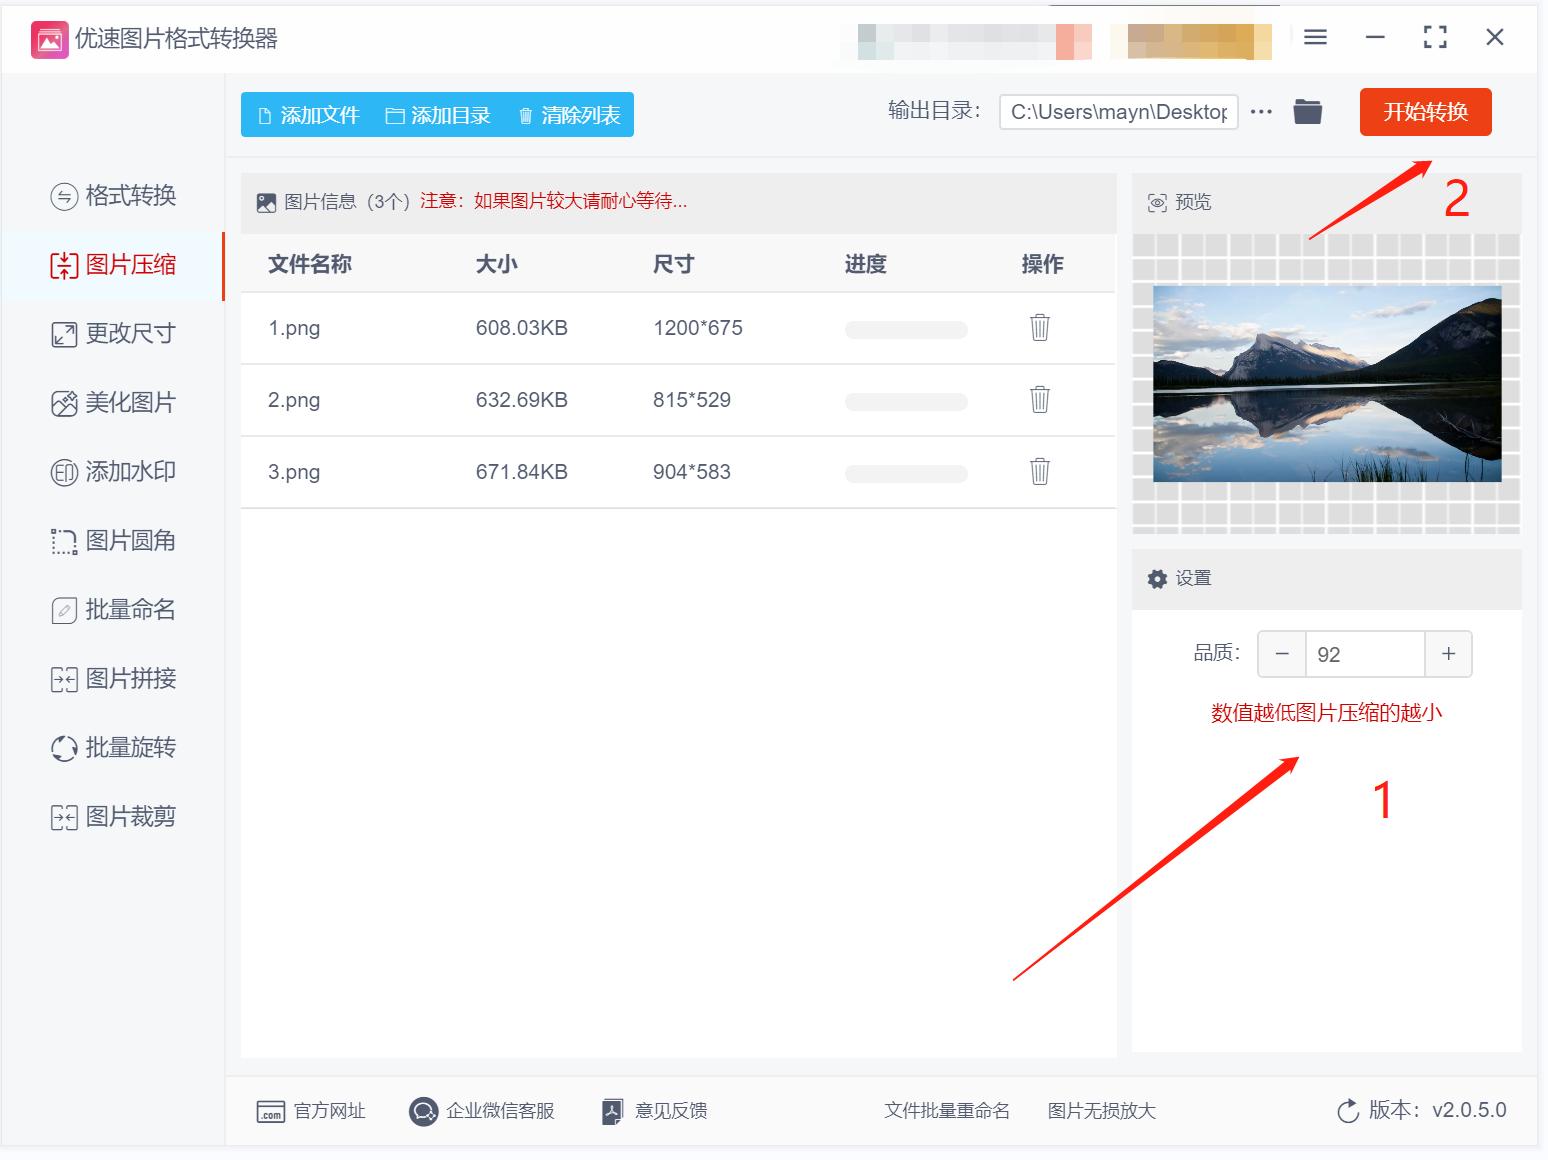Decrease quality with the minus stepper
1548x1160 pixels.
pos(1281,653)
